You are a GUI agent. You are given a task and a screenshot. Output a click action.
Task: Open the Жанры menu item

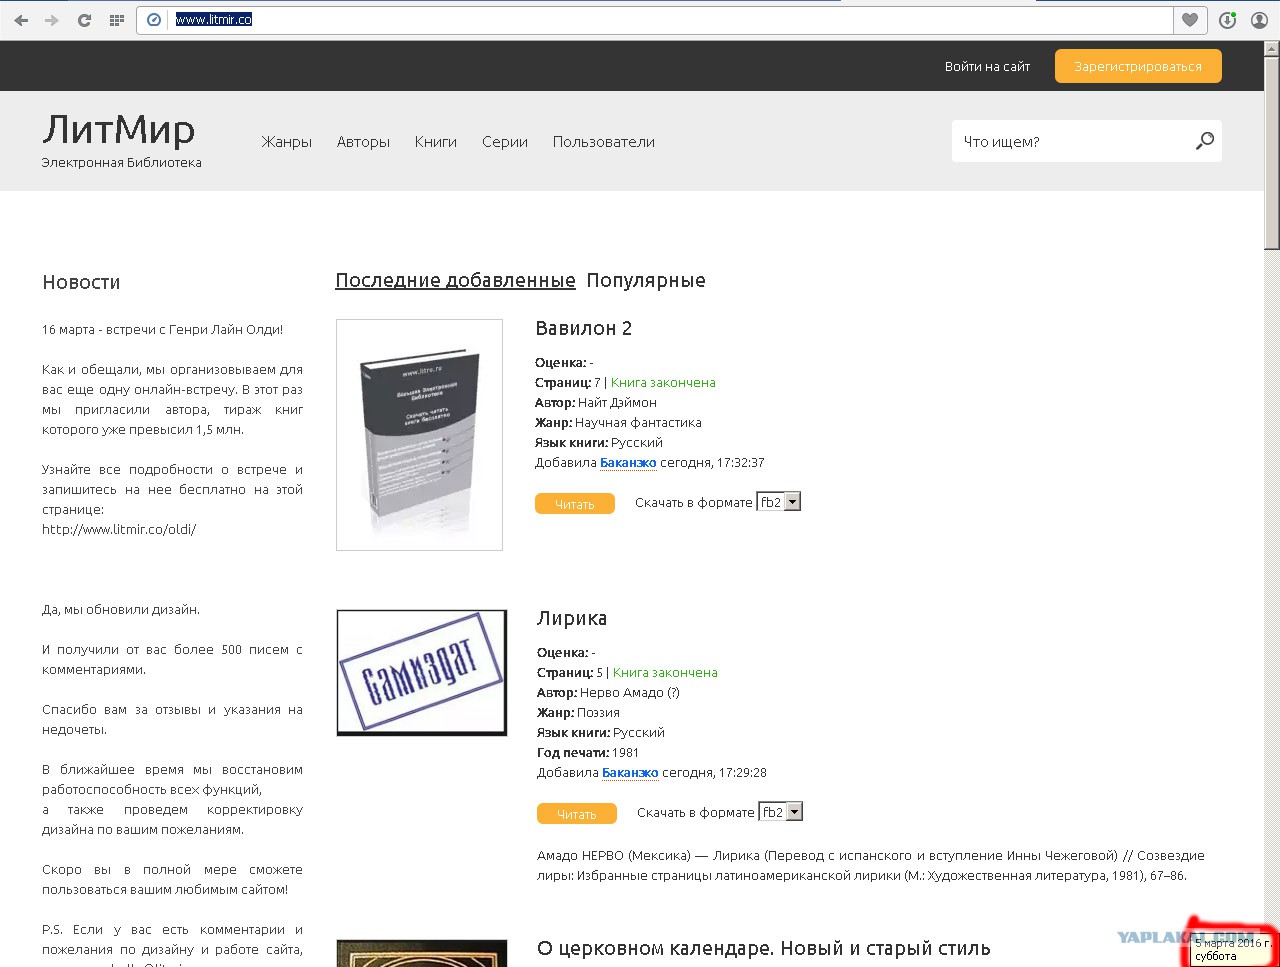pos(287,142)
